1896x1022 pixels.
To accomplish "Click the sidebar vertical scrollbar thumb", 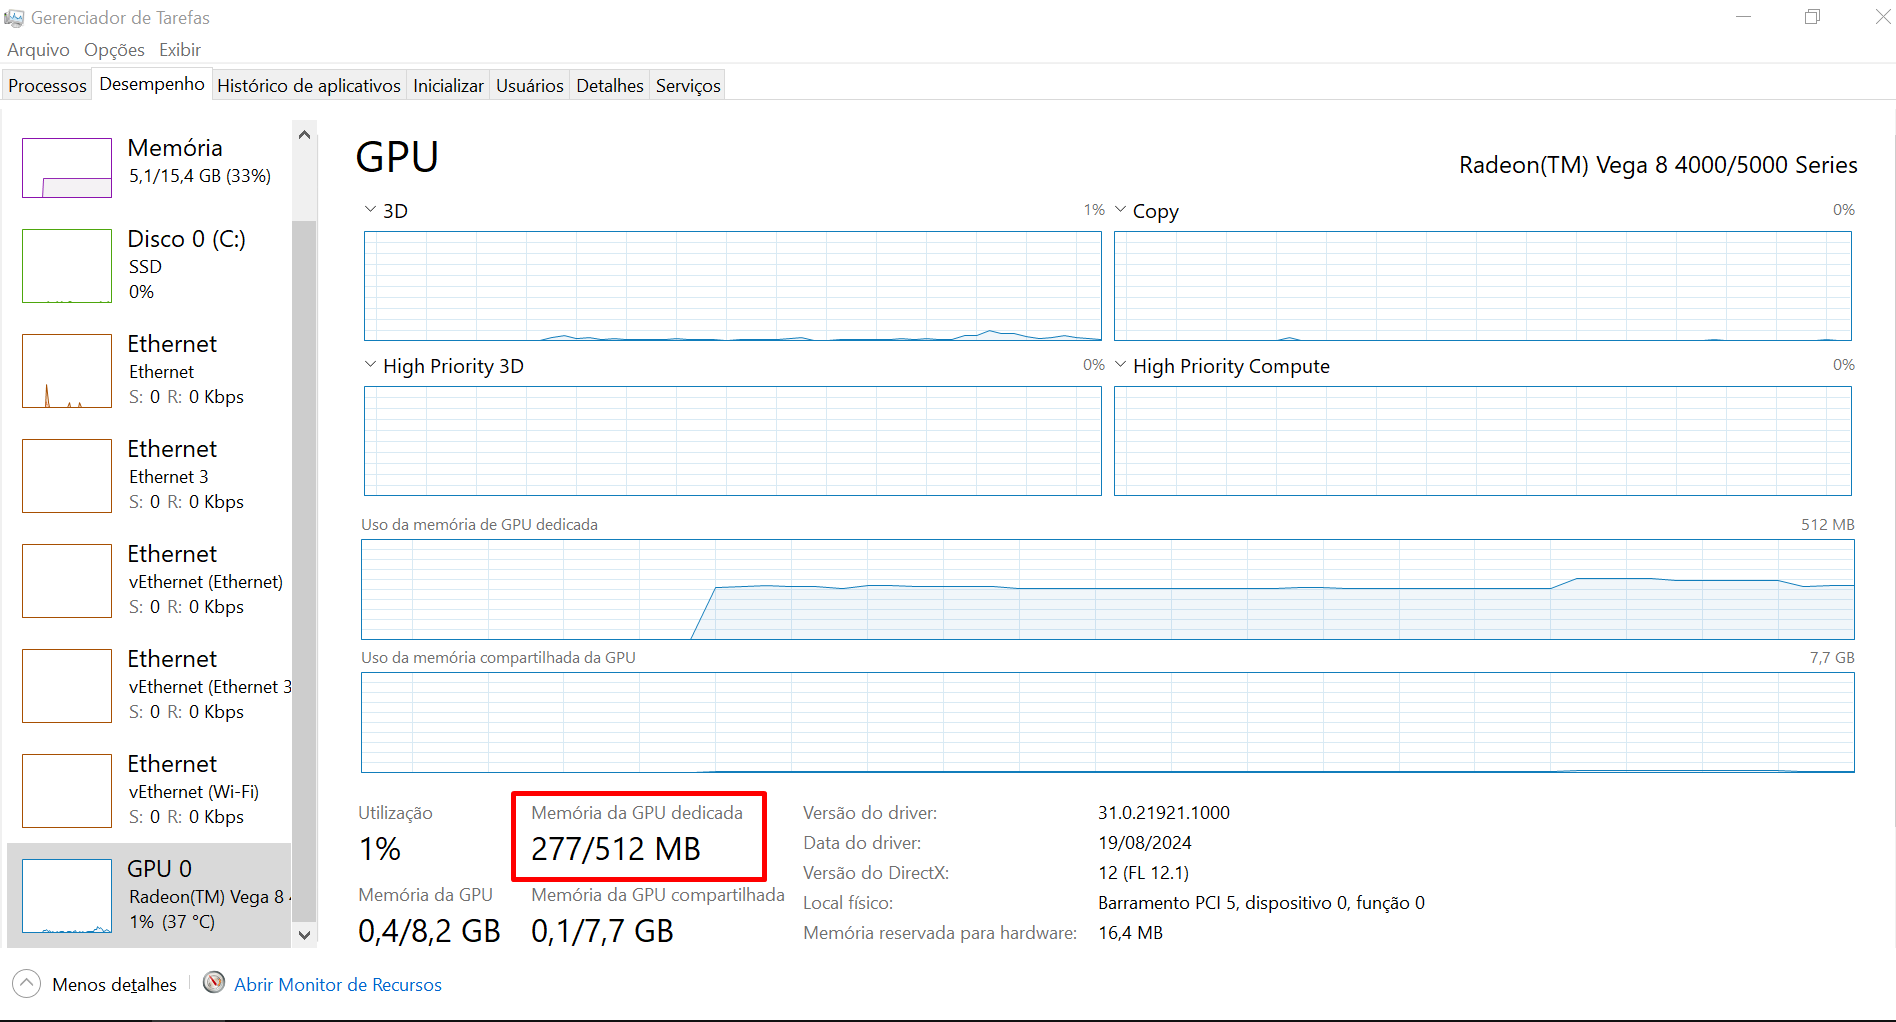I will (x=305, y=570).
